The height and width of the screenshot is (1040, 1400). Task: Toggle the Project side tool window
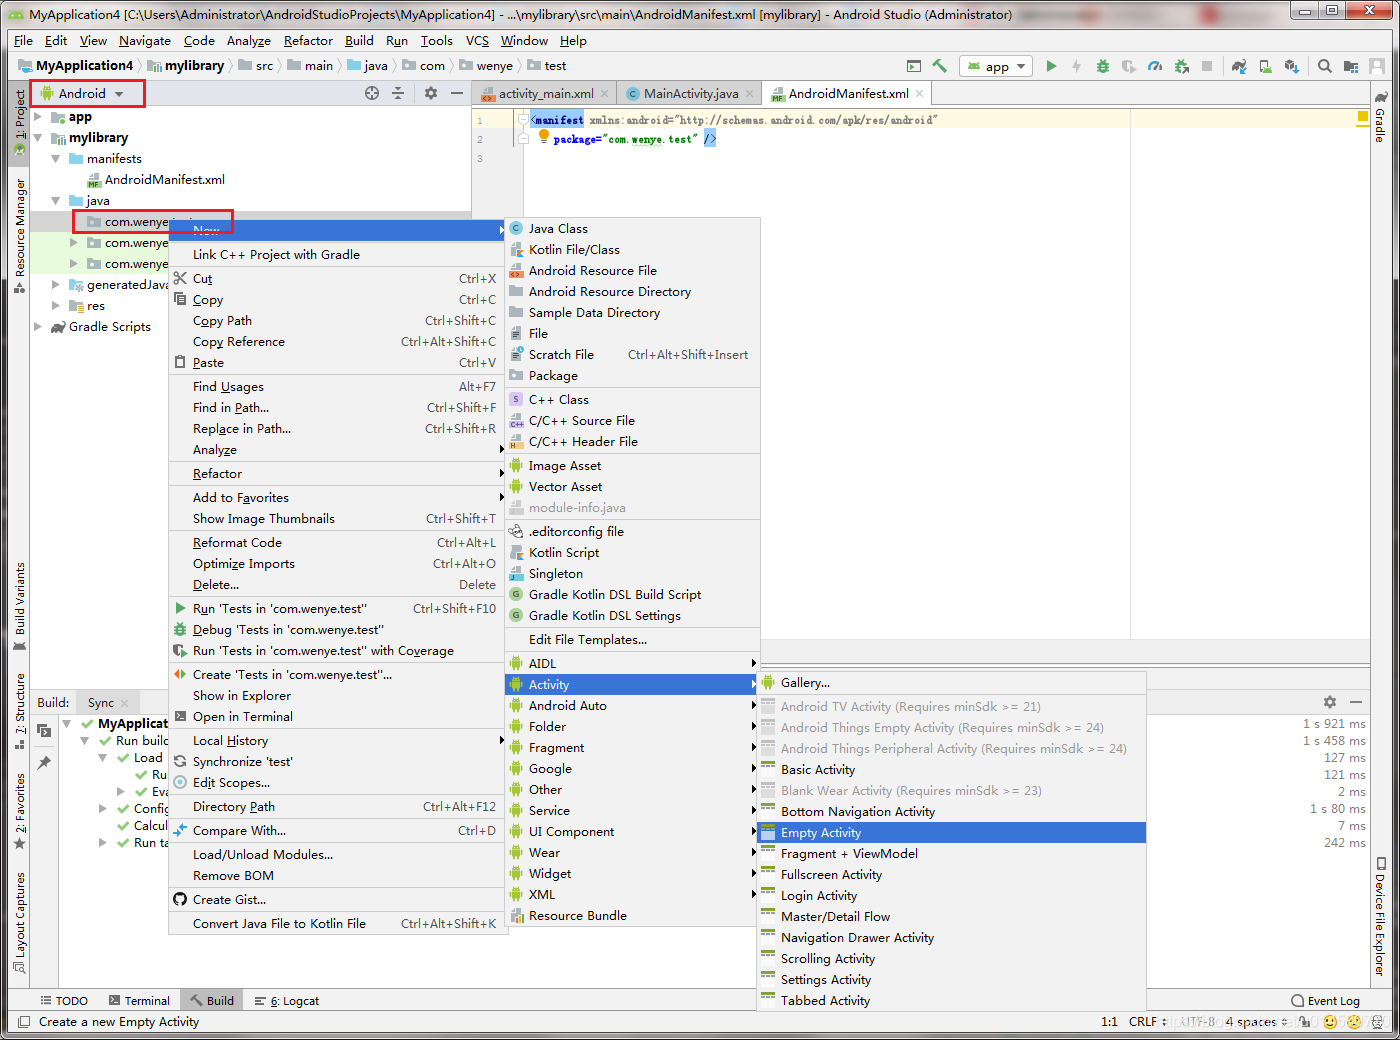(x=19, y=122)
